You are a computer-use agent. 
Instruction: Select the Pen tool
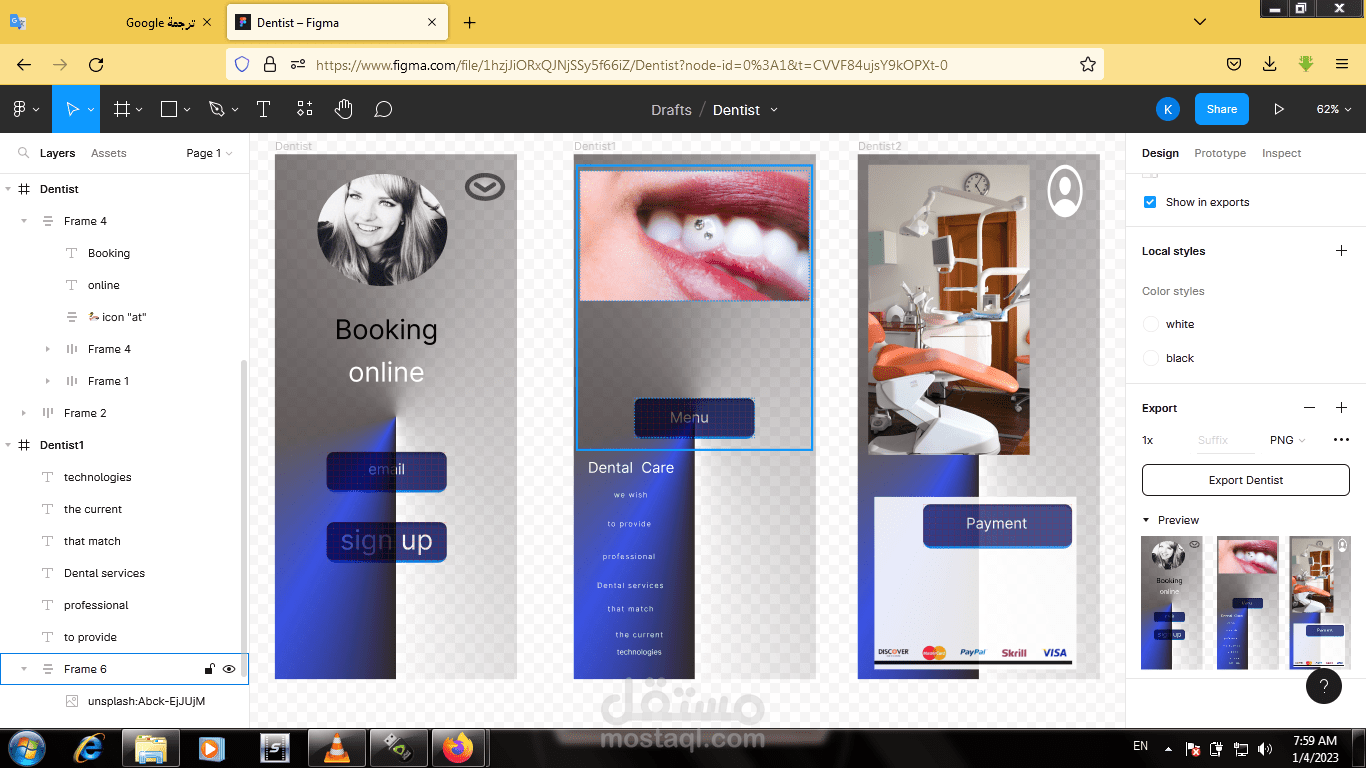click(217, 109)
